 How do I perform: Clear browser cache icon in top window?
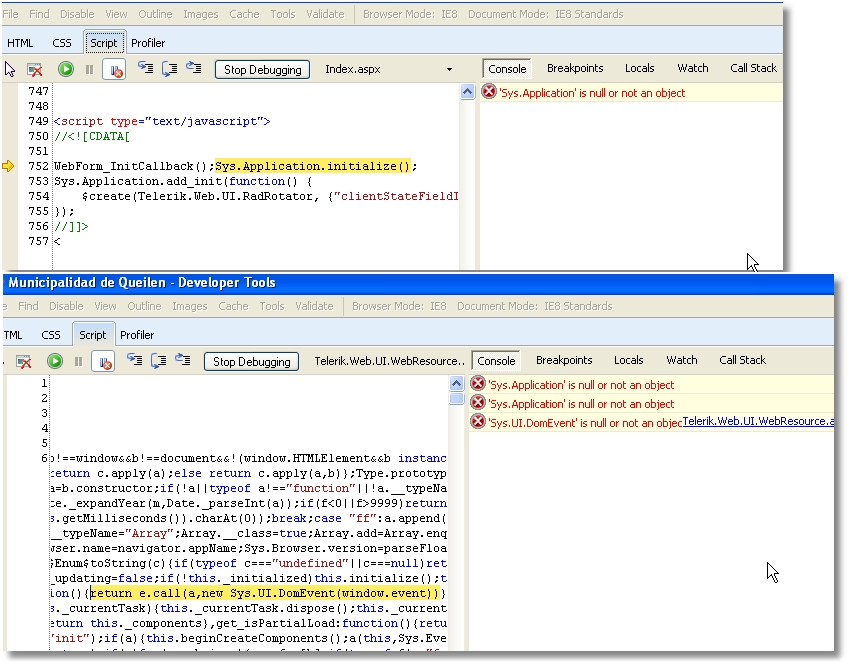[x=35, y=69]
